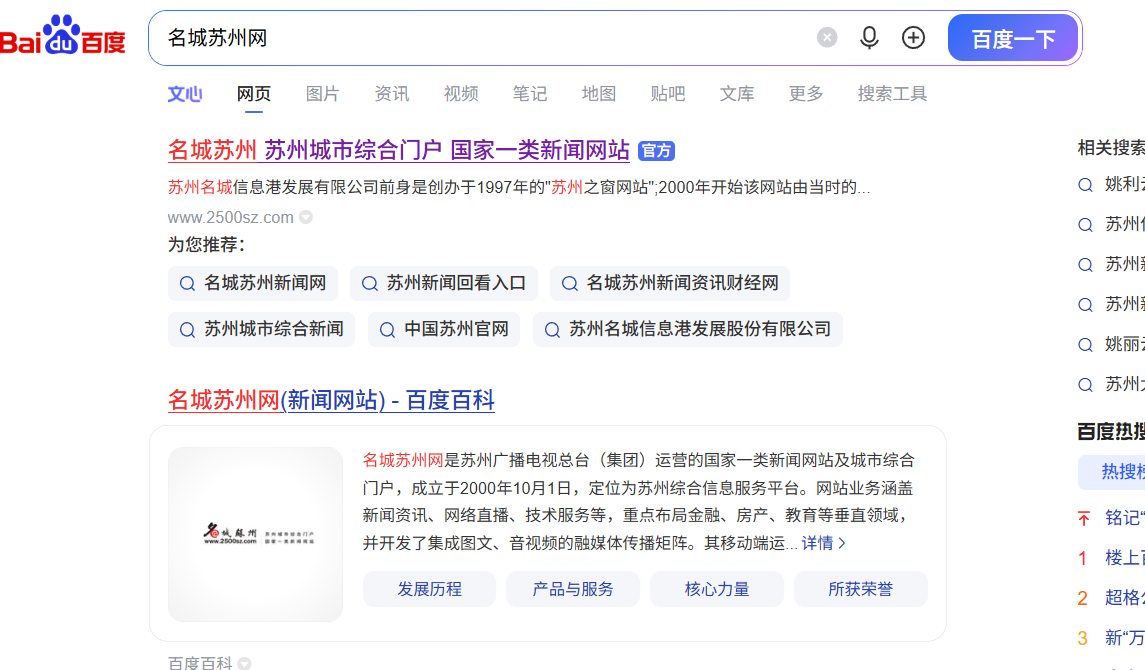Click the www.2500sz.com URL
Viewport: 1145px width, 670px height.
(231, 217)
